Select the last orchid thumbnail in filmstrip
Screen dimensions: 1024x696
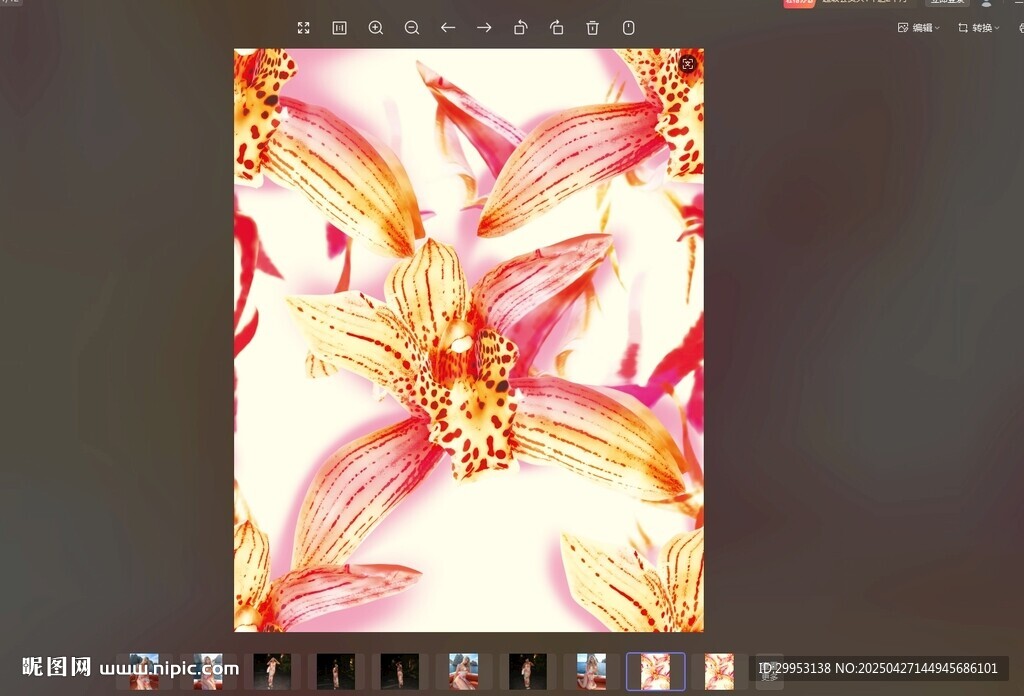(x=719, y=671)
